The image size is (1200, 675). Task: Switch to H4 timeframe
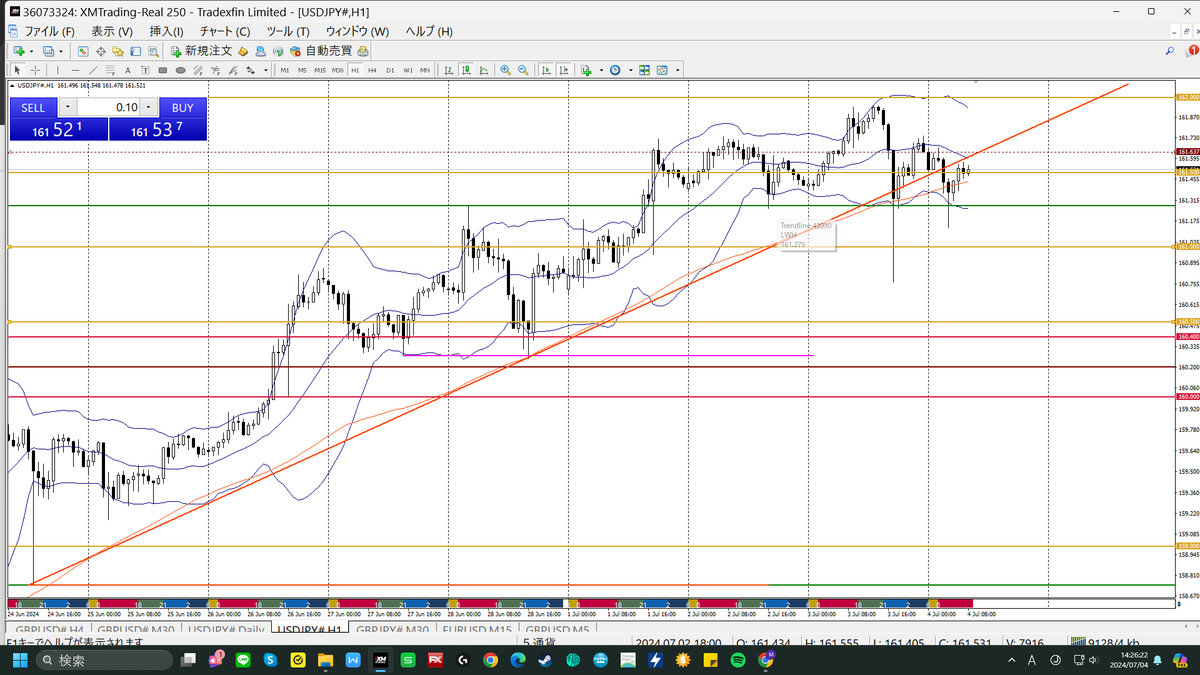pos(372,70)
